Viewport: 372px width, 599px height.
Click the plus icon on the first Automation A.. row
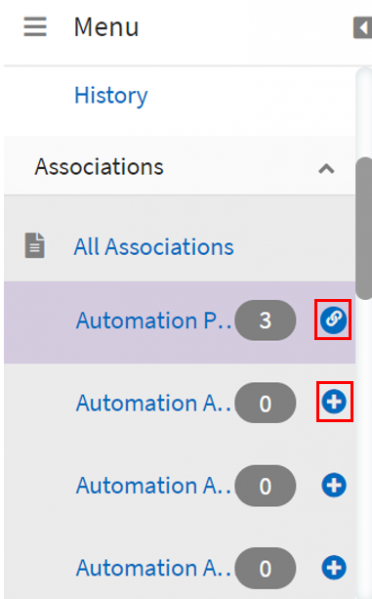(334, 402)
